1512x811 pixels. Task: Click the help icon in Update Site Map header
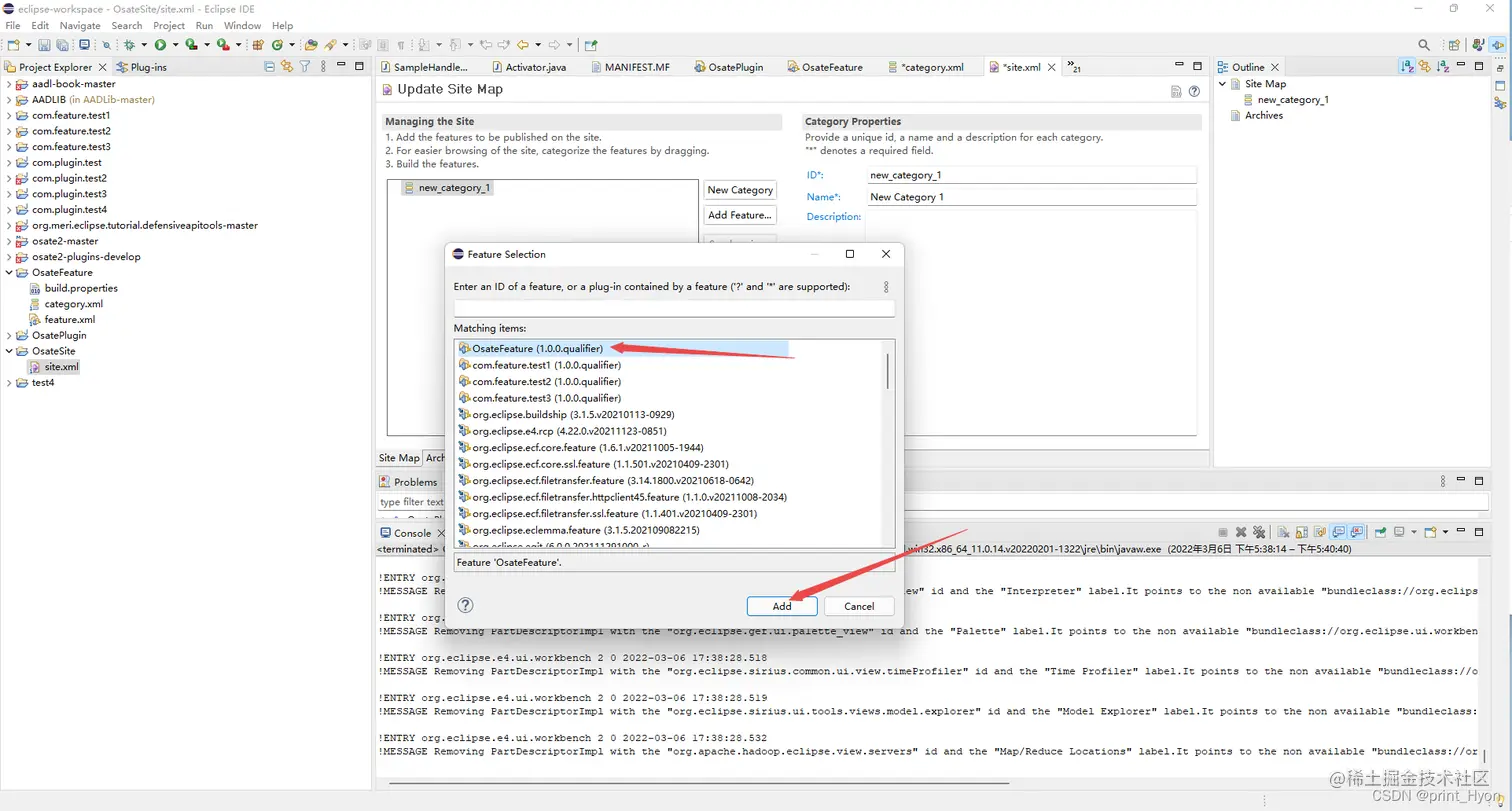coord(1194,91)
